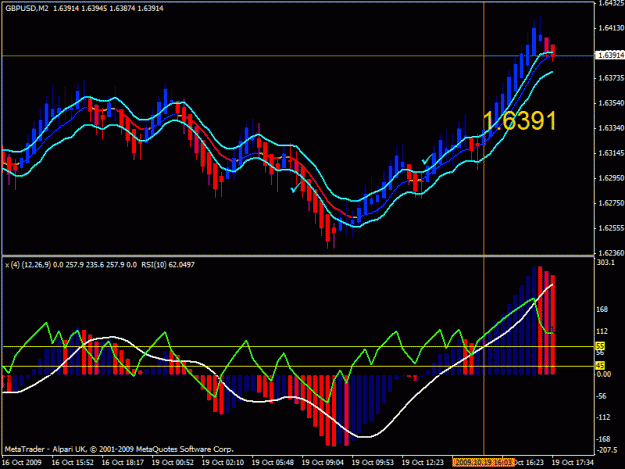Image resolution: width=625 pixels, height=469 pixels.
Task: Click the 1.62555 price axis label
Action: [x=611, y=228]
